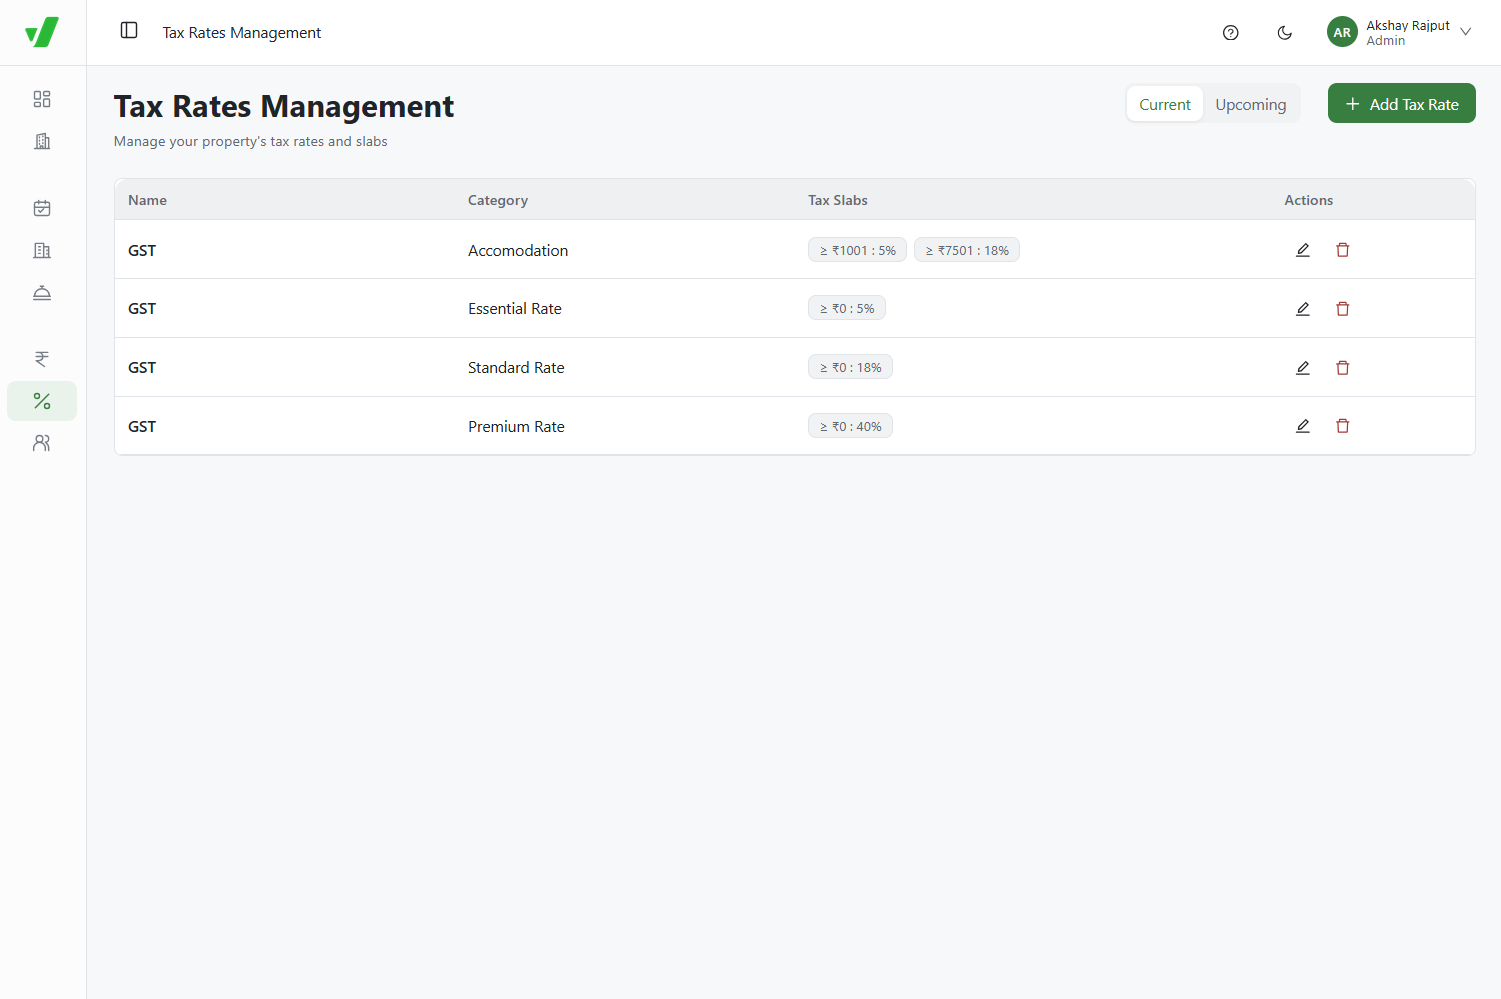
Task: Expand Akshay Rajput user menu chevron
Action: point(1466,32)
